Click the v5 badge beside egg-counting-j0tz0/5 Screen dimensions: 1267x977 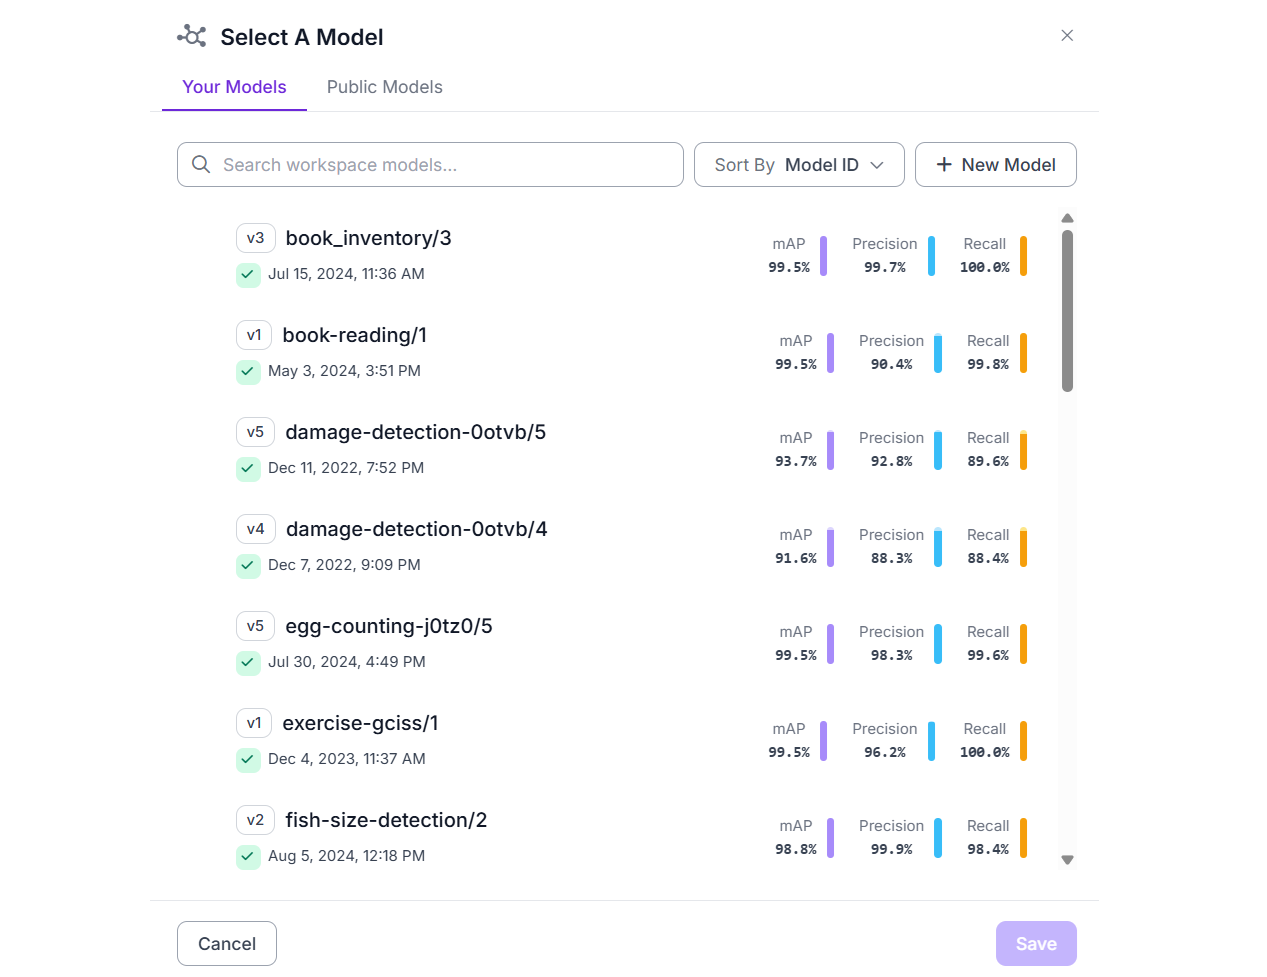255,626
